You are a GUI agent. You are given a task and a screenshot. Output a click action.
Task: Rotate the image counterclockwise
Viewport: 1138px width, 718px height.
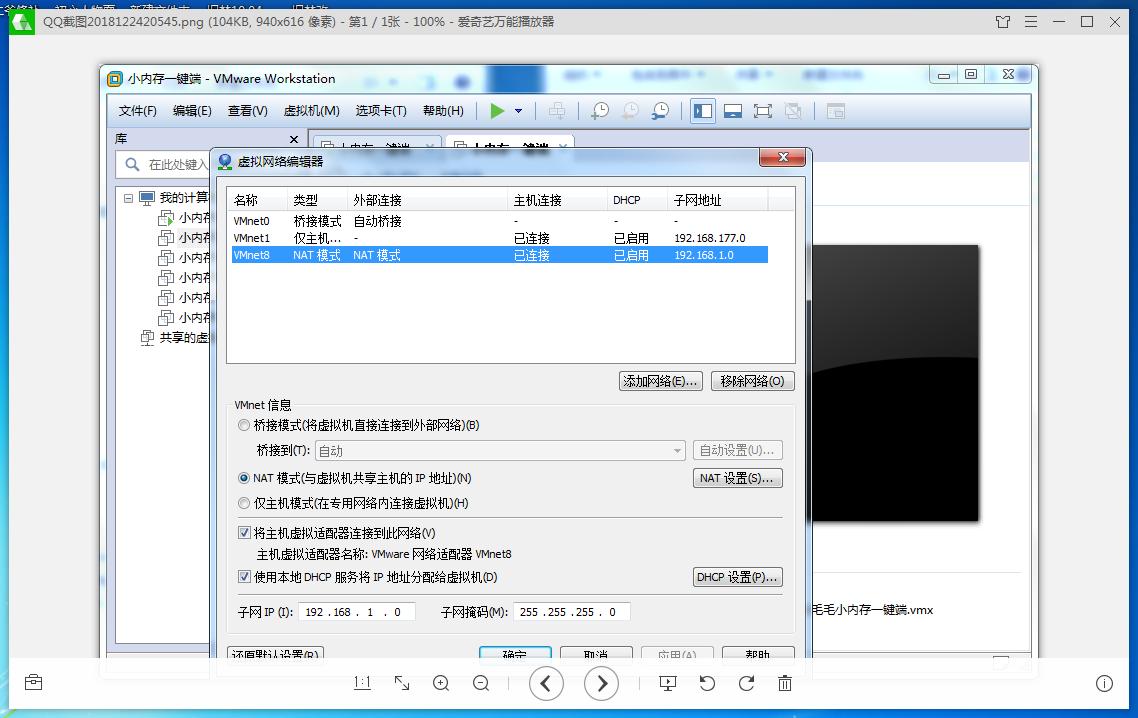point(707,683)
